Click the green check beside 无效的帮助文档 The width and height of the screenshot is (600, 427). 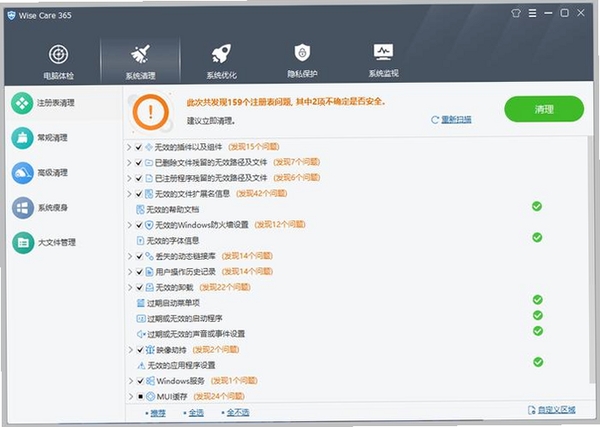point(537,206)
